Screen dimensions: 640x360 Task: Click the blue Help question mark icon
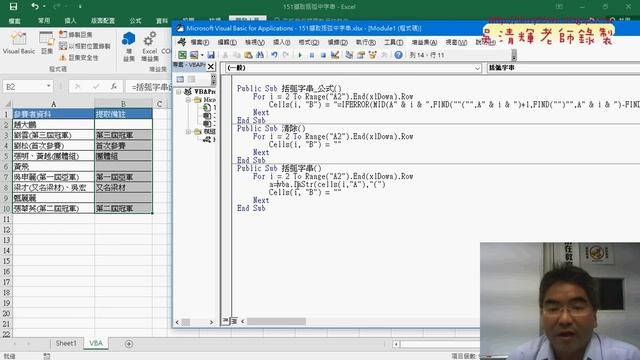(x=398, y=55)
